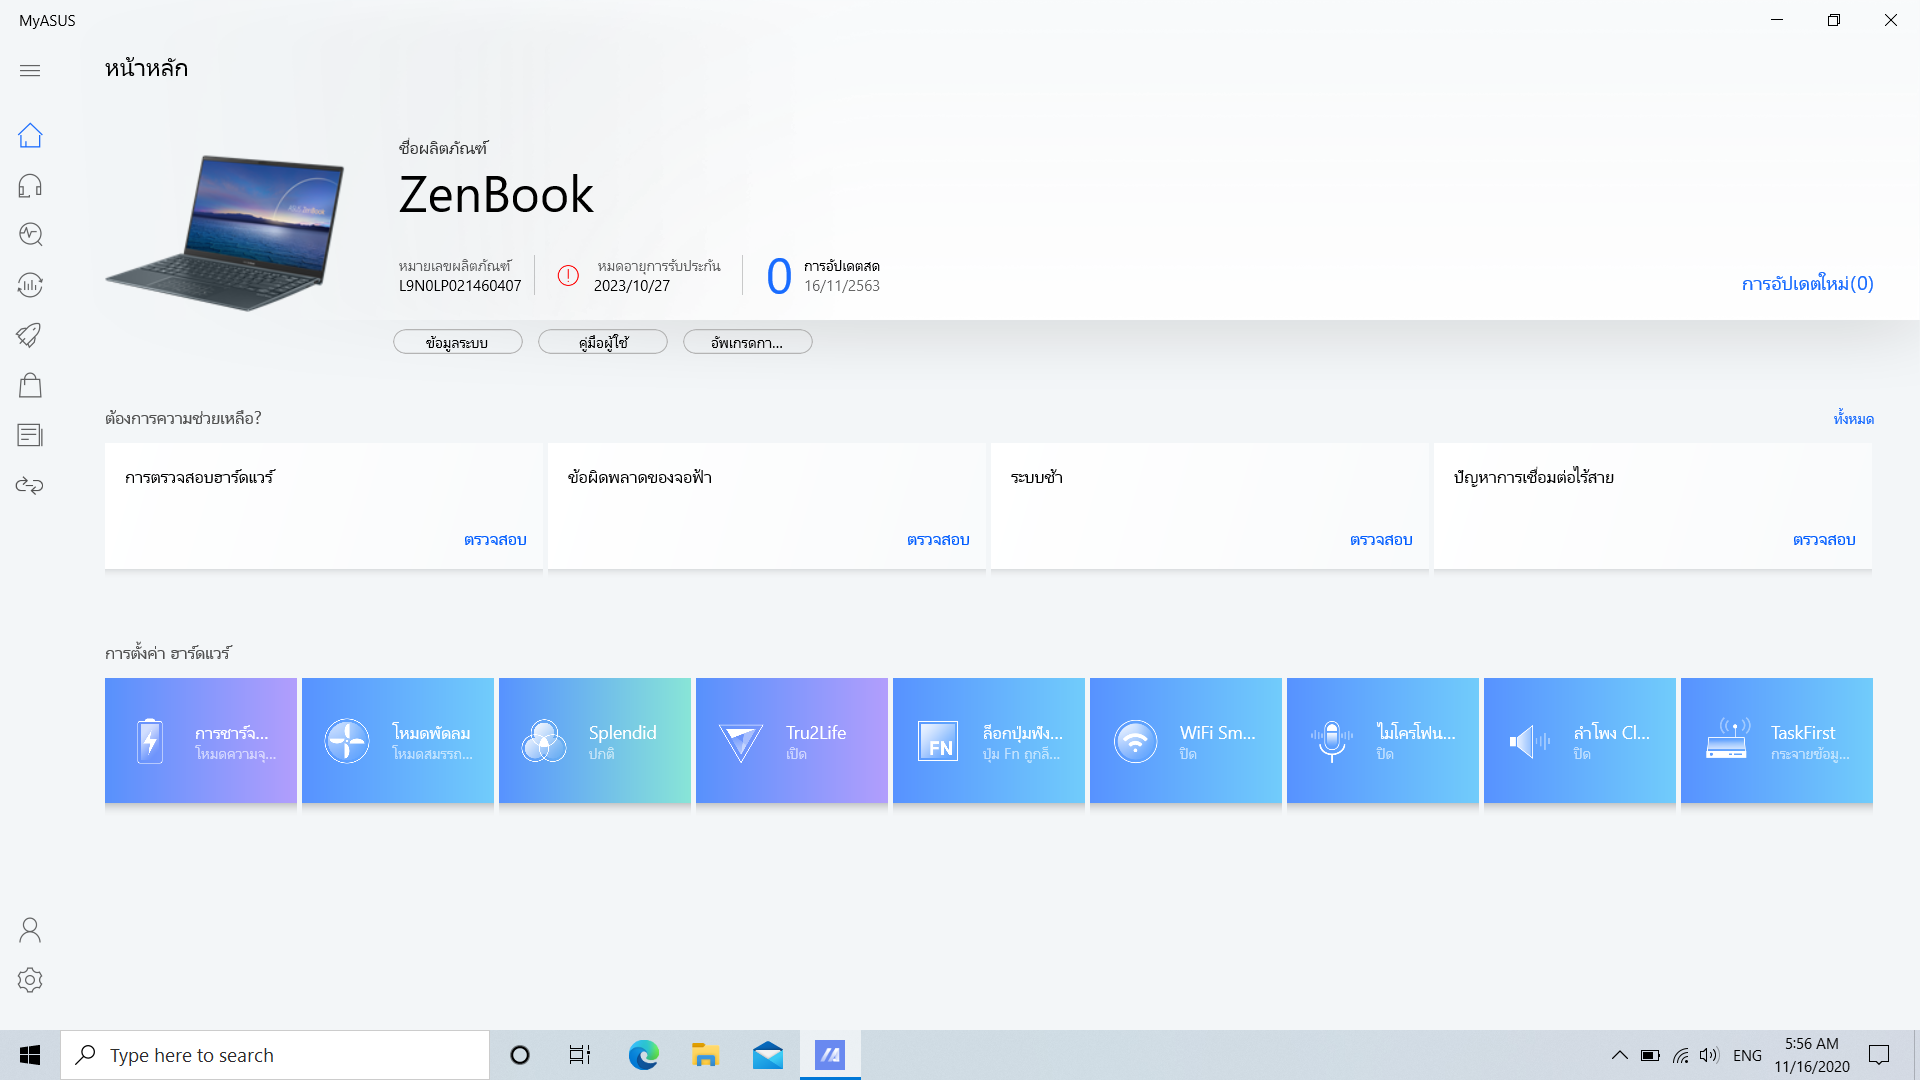This screenshot has height=1080, width=1920.
Task: Go to Home in the sidebar
Action: (30, 135)
